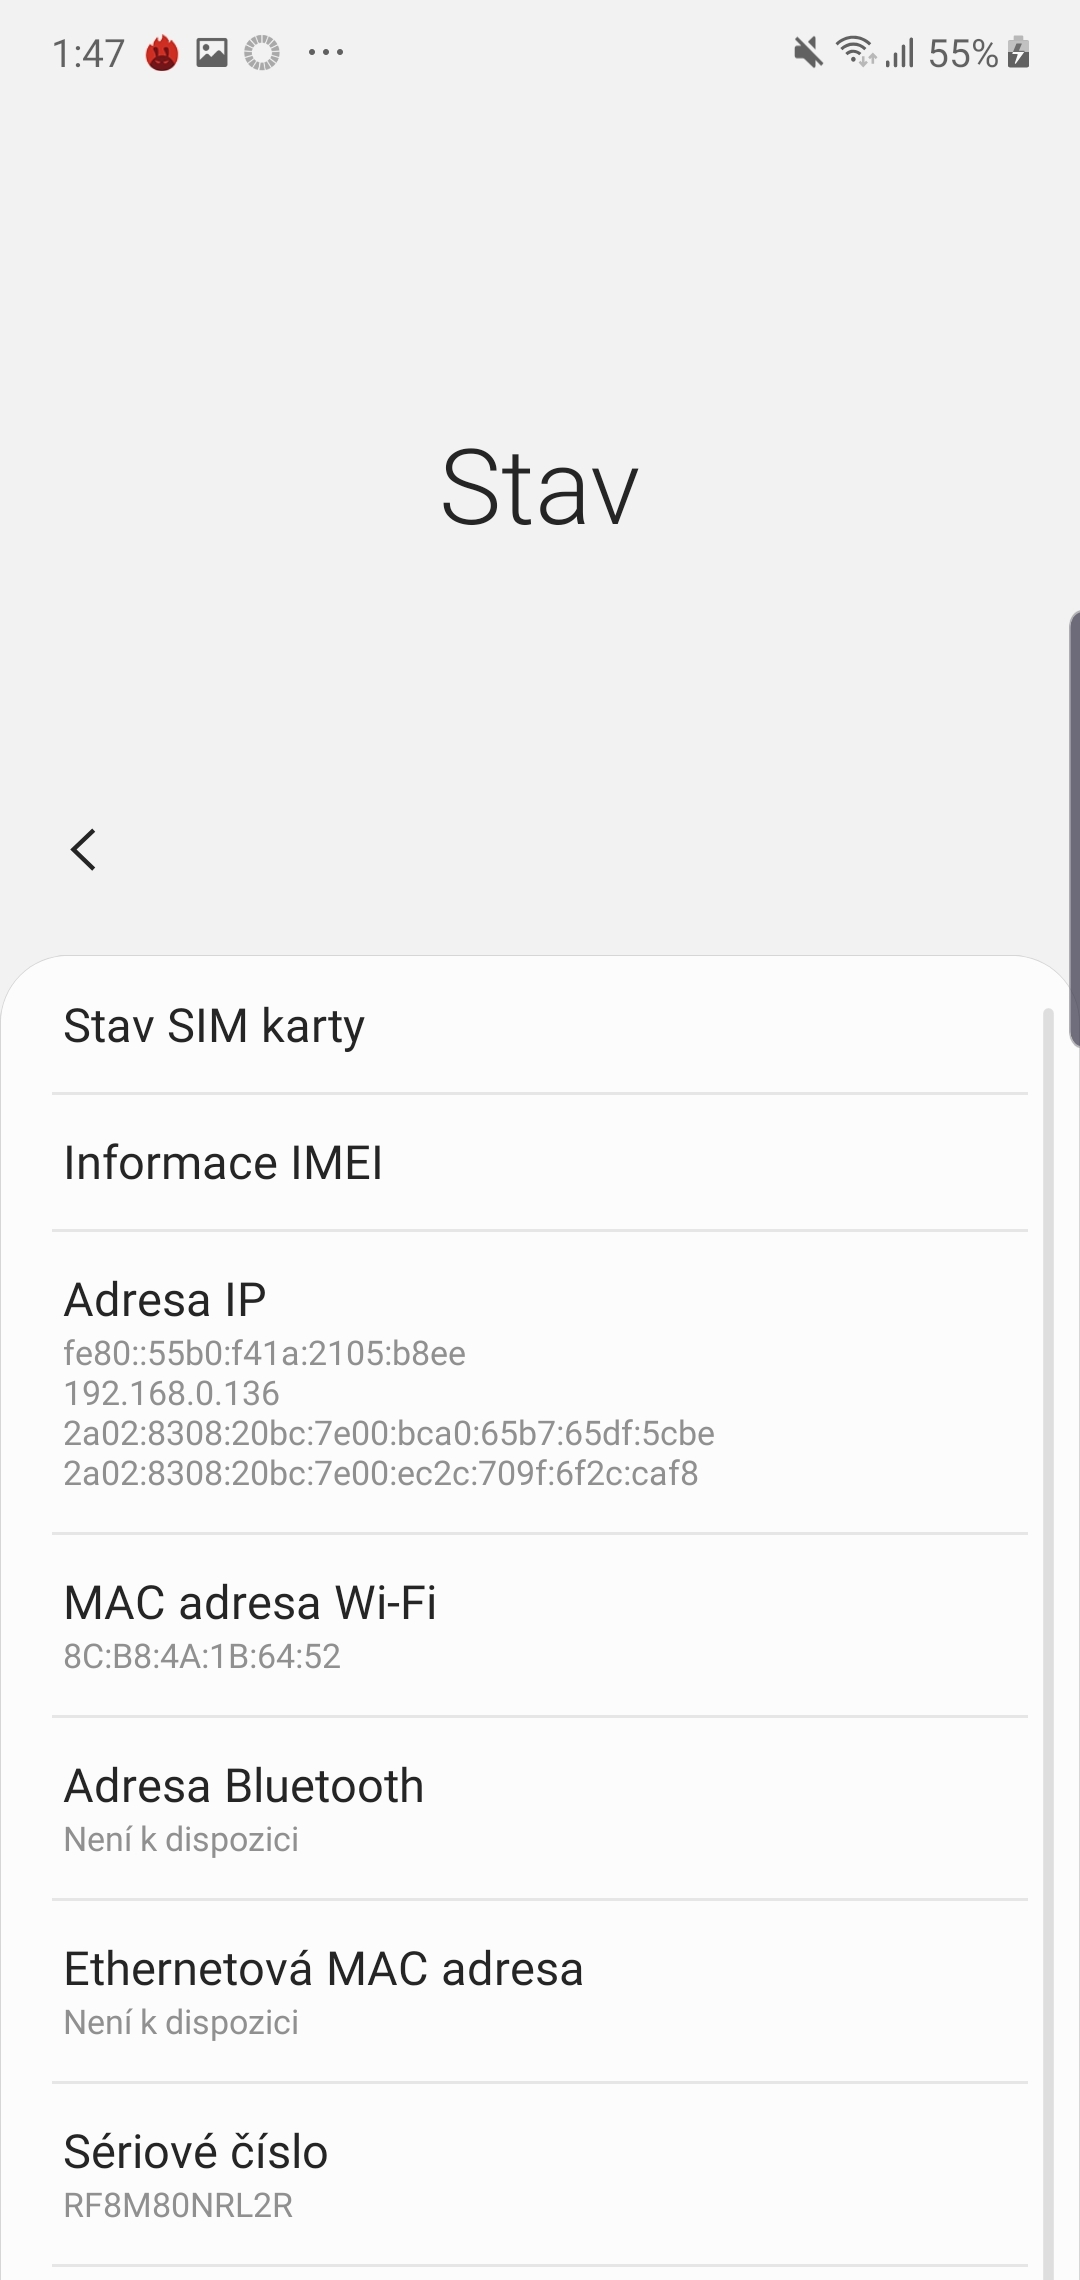Tap the back arrow icon
1080x2280 pixels.
point(84,850)
